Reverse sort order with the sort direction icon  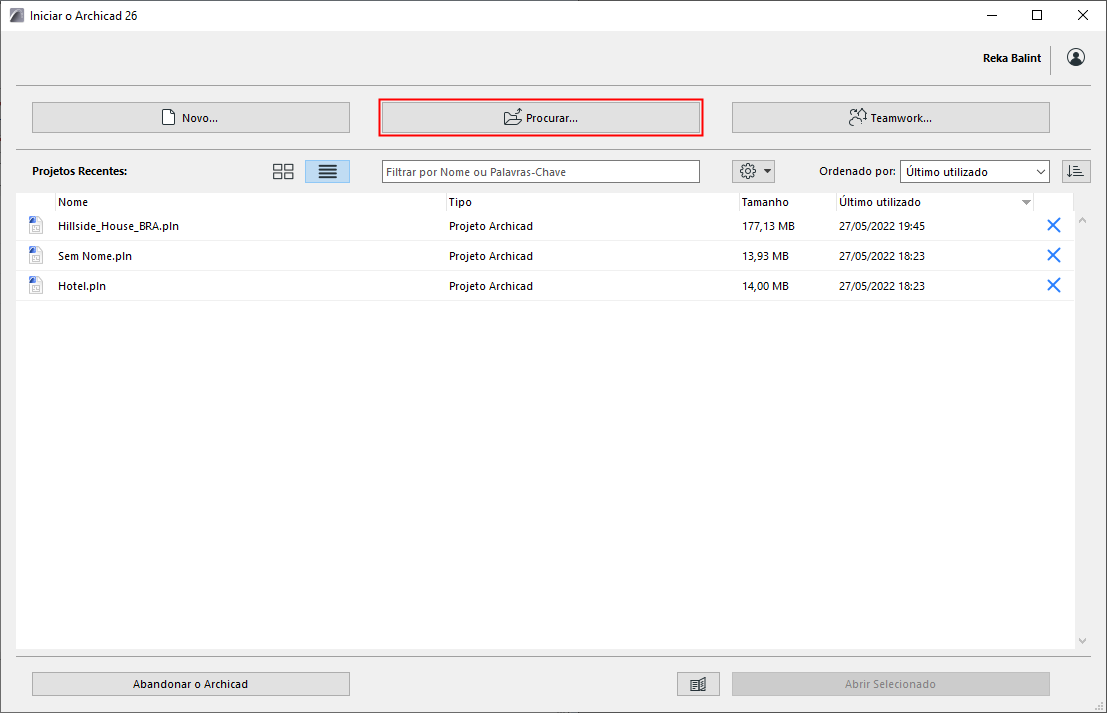click(1076, 171)
